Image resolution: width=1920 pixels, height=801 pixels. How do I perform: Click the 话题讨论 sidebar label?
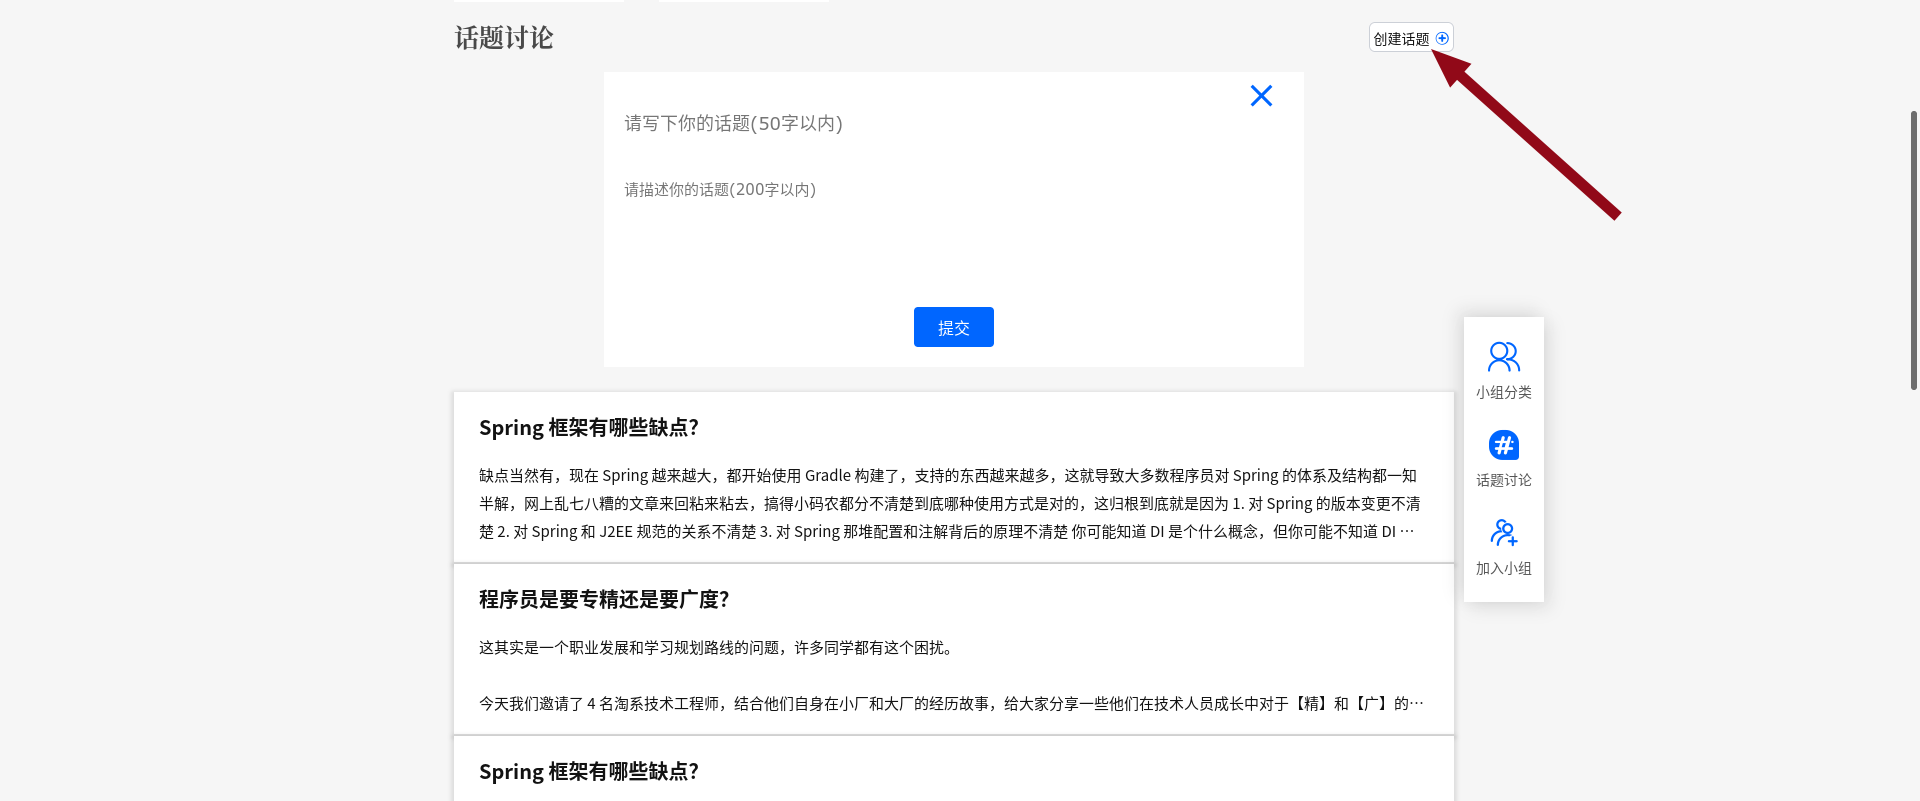pos(1503,481)
